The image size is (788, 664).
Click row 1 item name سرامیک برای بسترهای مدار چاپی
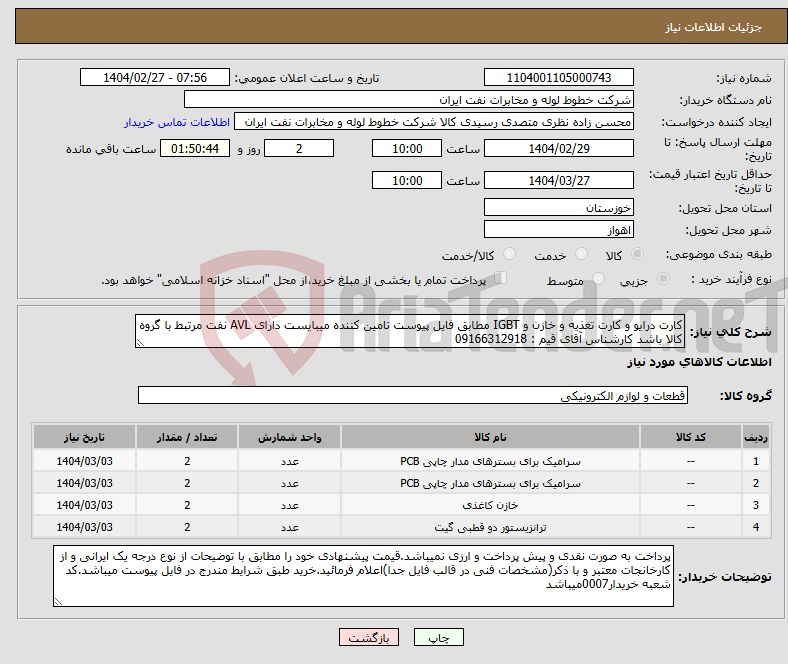[x=490, y=461]
